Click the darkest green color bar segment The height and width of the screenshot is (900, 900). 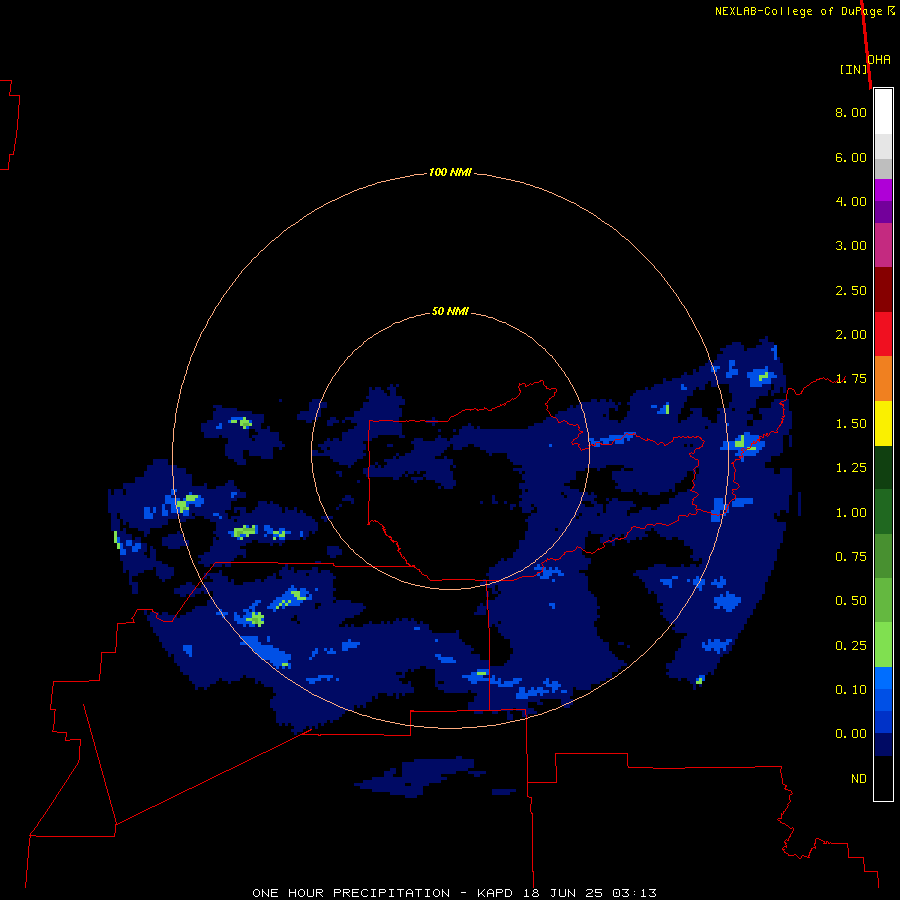pos(883,467)
